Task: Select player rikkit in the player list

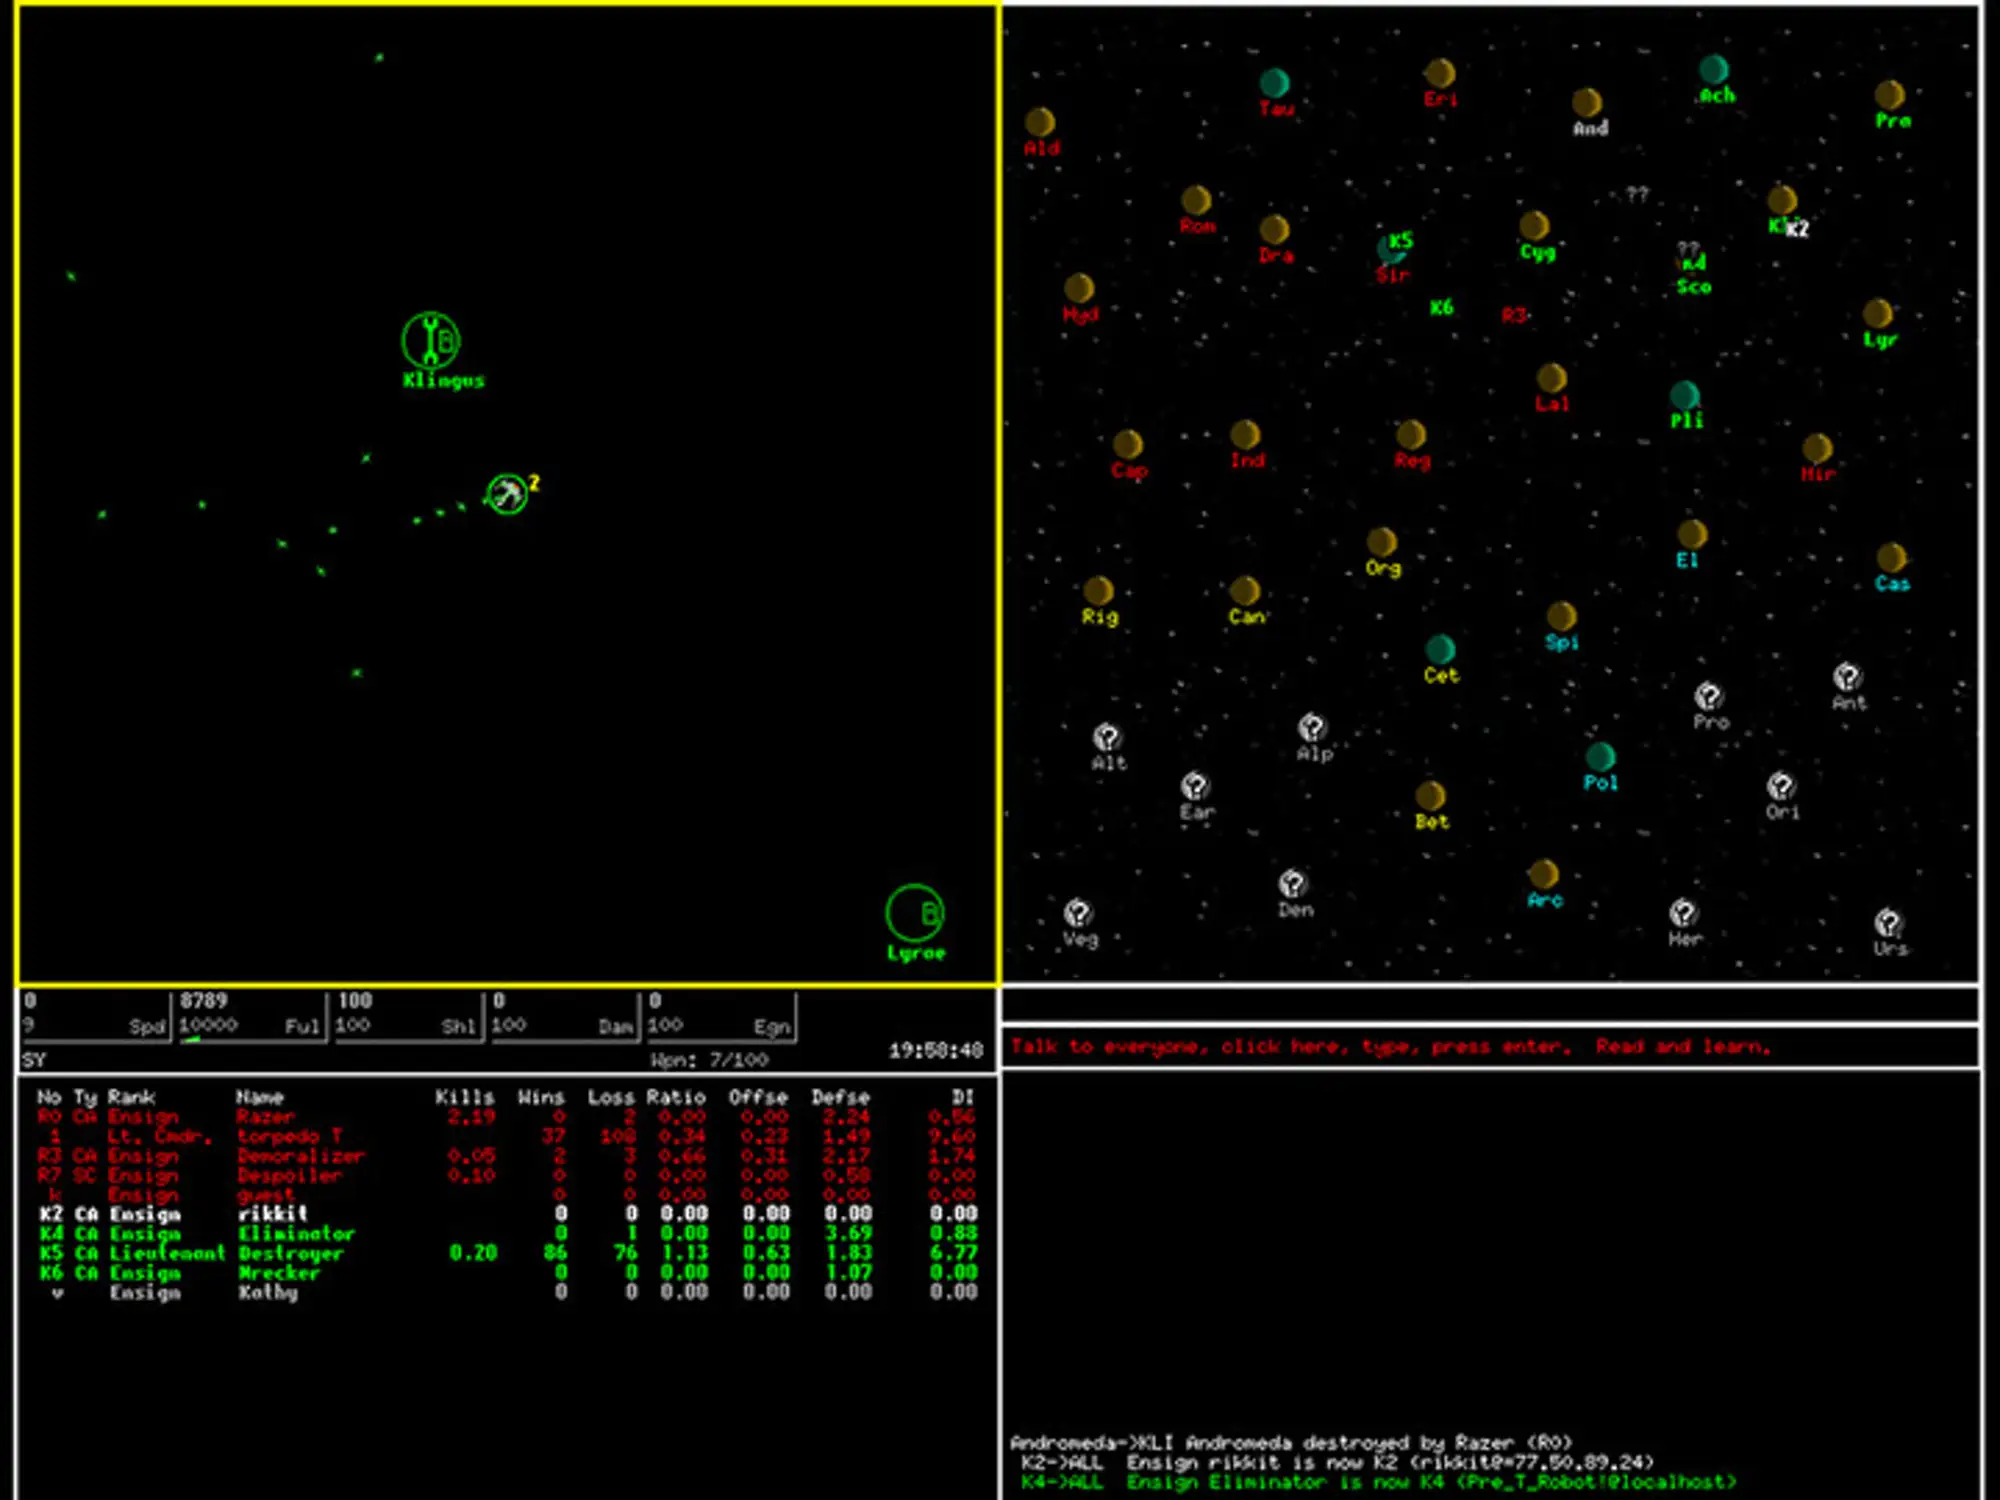Action: pos(272,1214)
